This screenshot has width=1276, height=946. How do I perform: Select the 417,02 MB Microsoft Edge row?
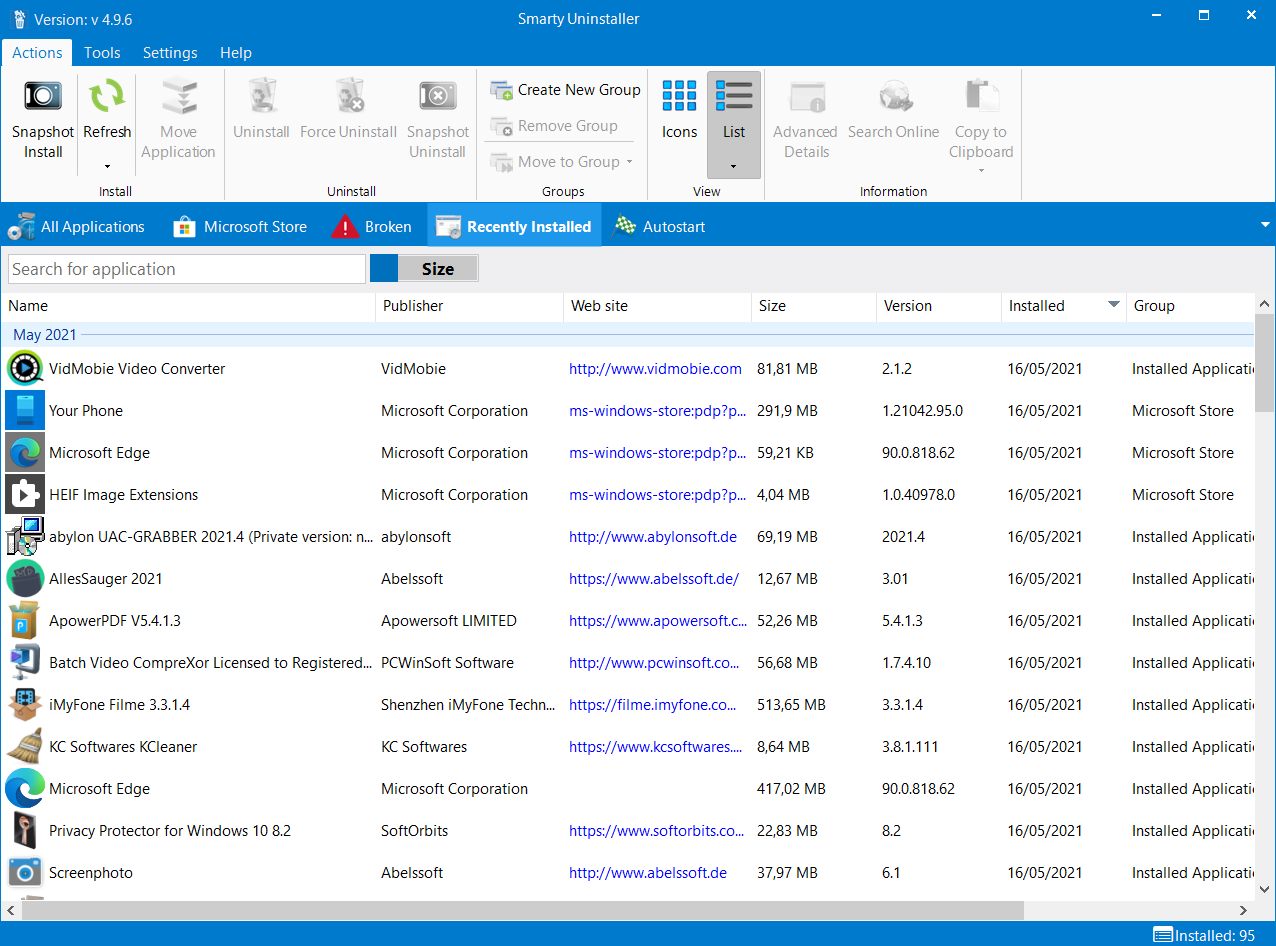click(628, 789)
